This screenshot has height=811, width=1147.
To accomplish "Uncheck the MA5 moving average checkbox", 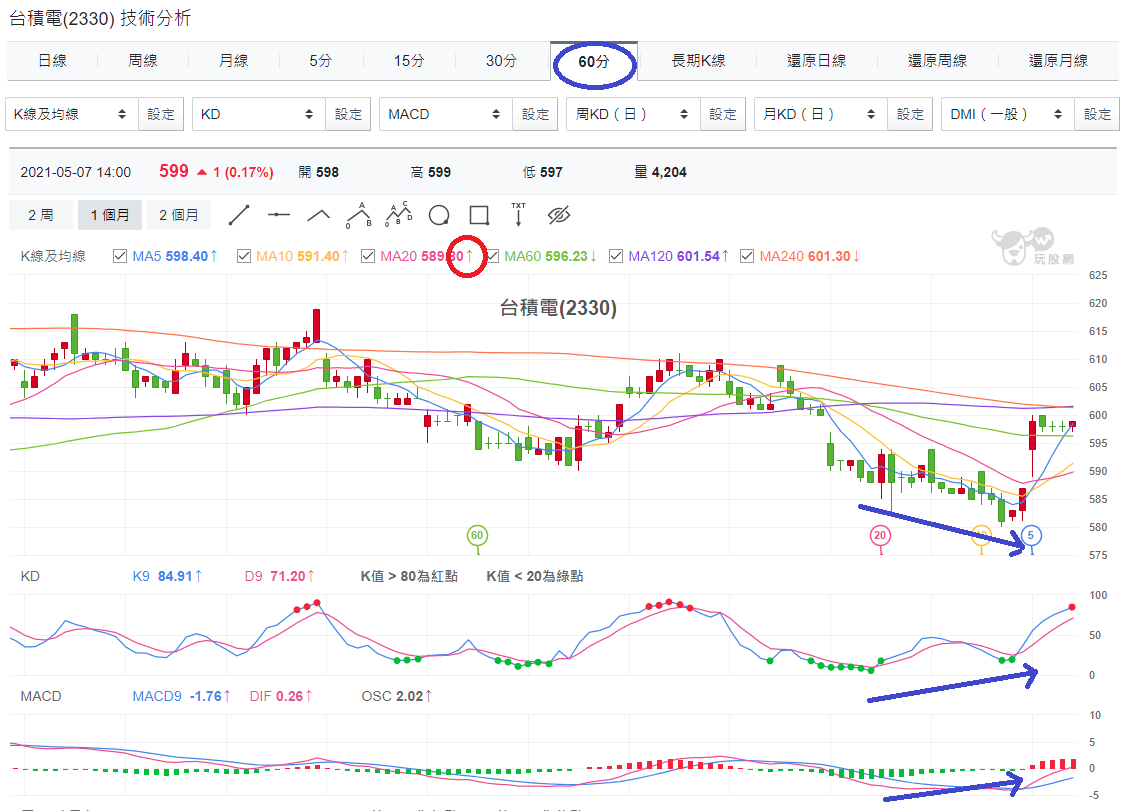I will (120, 256).
